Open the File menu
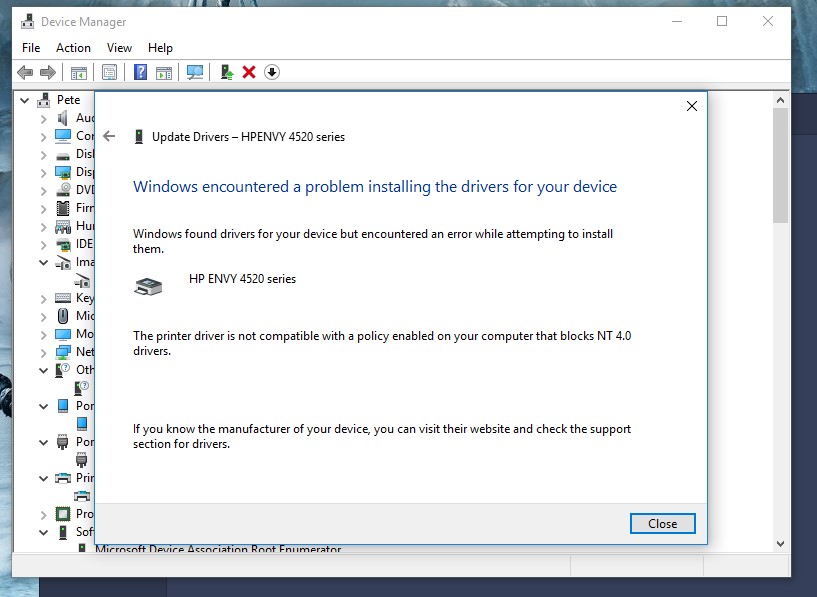 (x=31, y=48)
